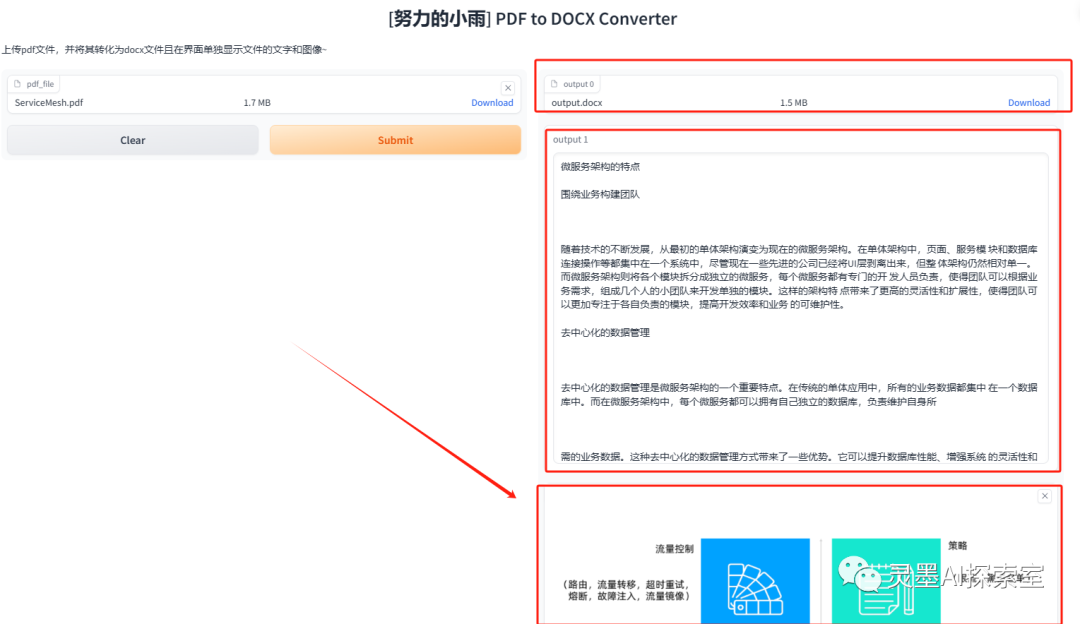
Task: Click the 去中心化的数据管理 heading line
Action: click(x=605, y=333)
